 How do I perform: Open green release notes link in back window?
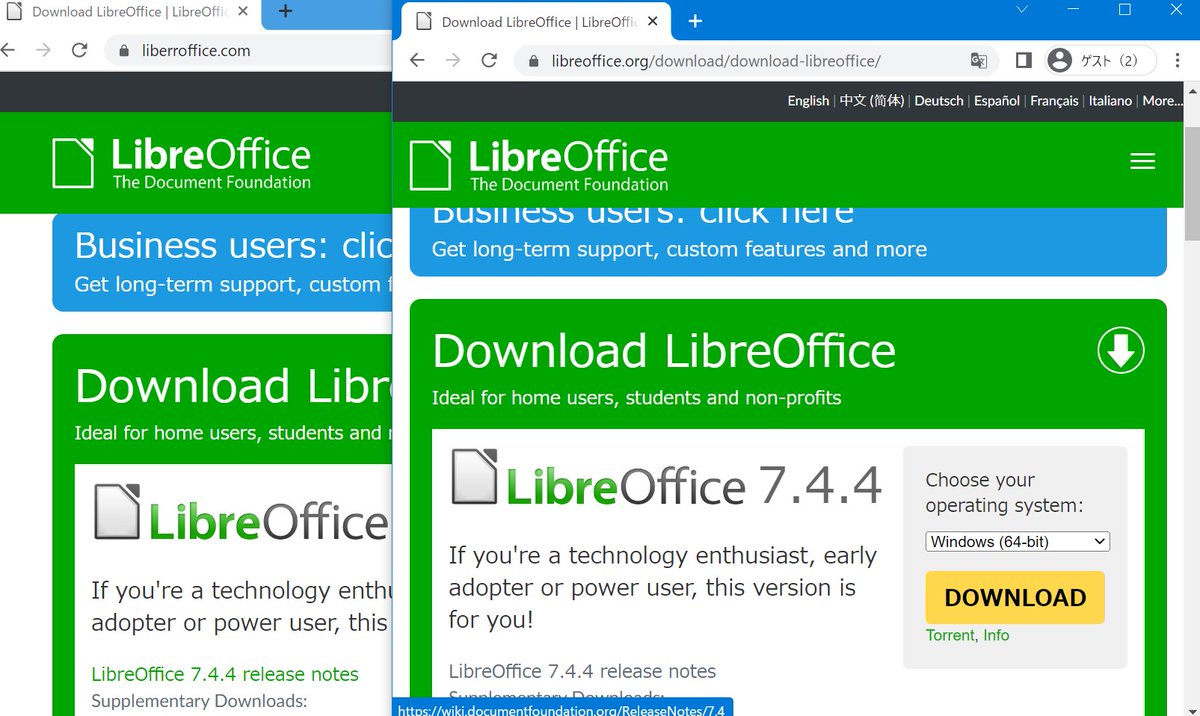click(225, 674)
